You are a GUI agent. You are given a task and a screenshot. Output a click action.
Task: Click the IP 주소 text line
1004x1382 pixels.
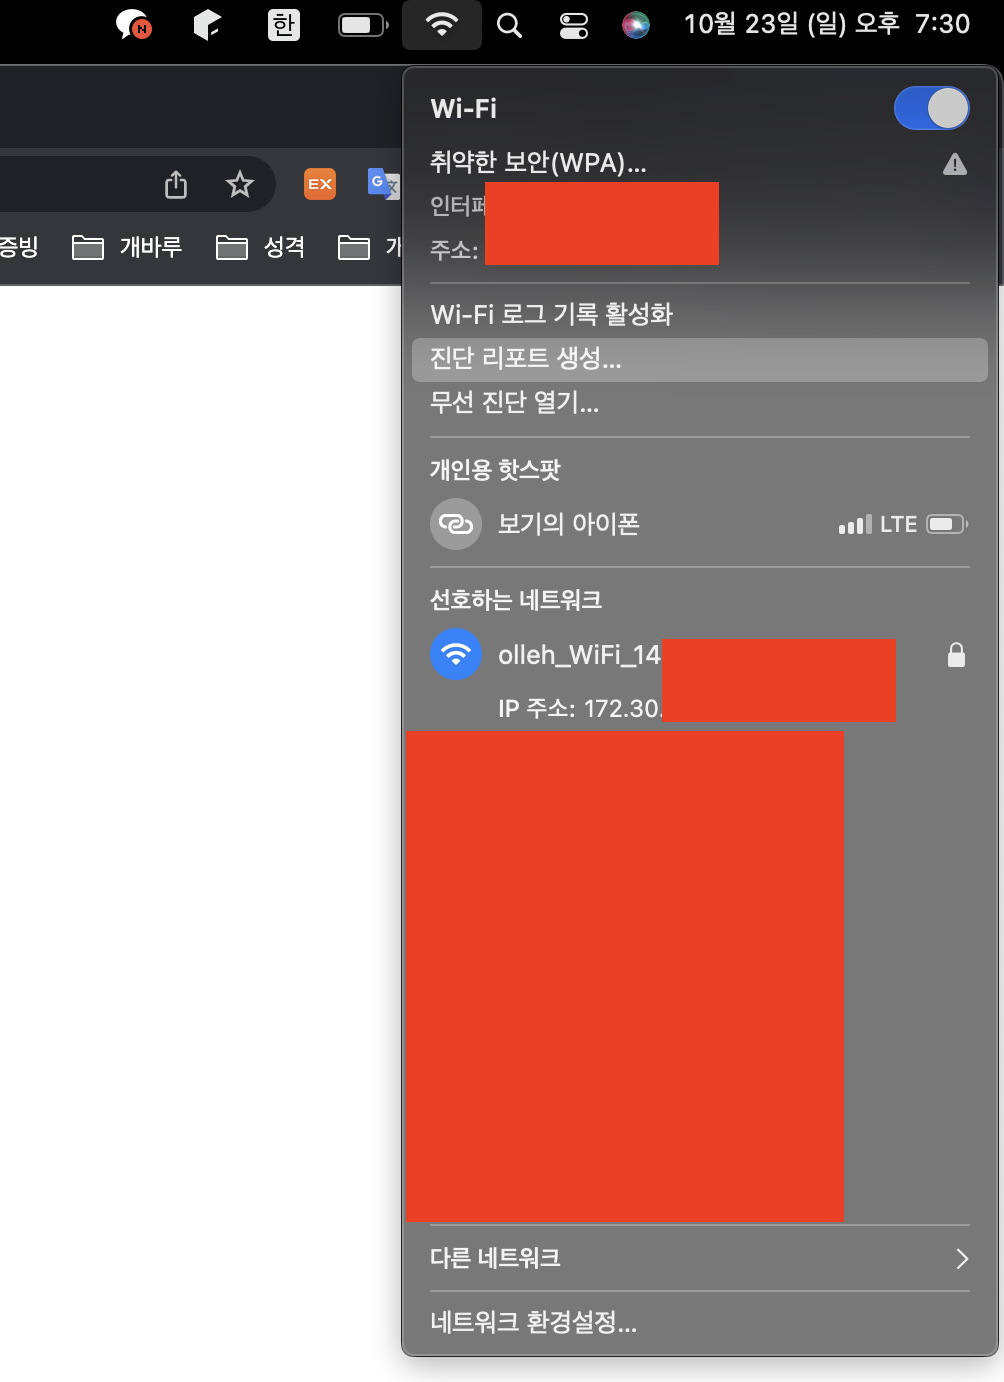(x=580, y=708)
